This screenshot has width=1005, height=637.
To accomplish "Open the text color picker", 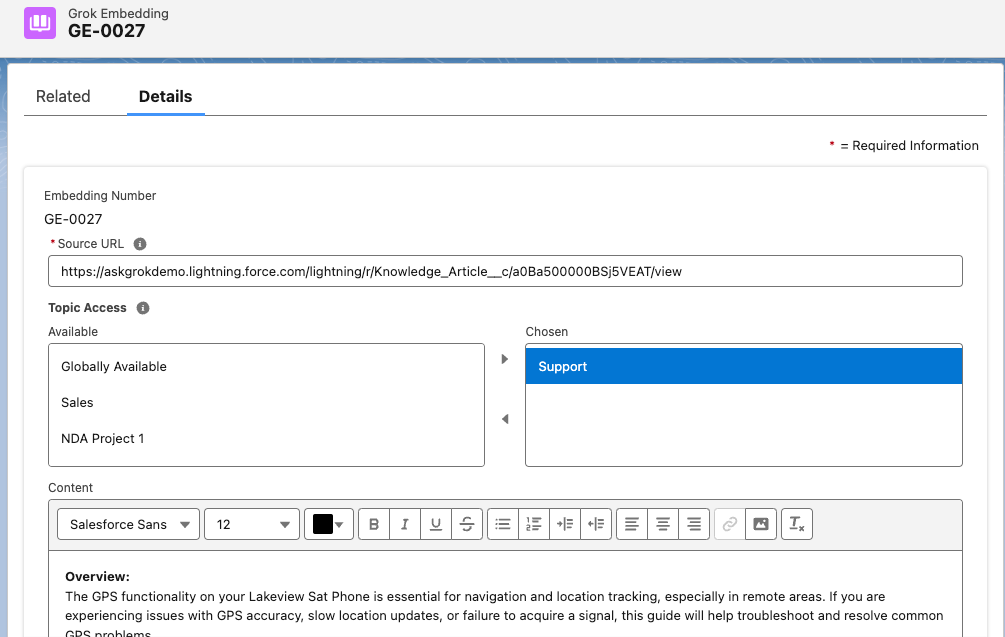I will (329, 524).
